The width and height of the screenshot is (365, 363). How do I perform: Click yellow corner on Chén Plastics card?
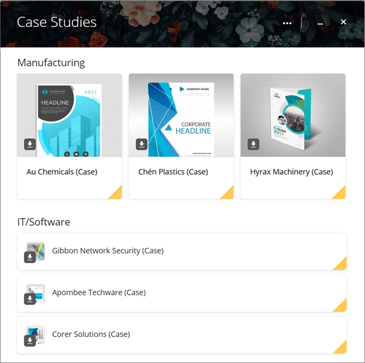[228, 194]
